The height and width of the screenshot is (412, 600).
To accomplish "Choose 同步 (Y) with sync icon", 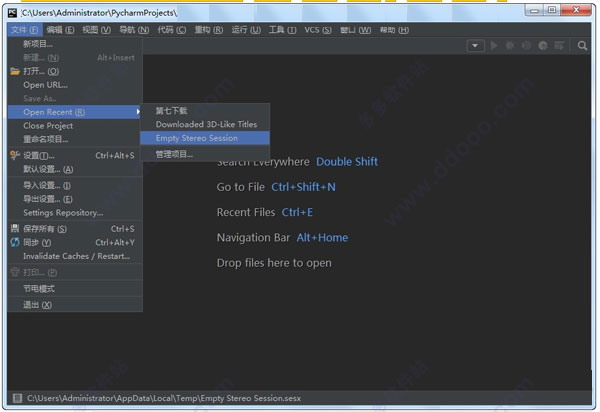I will tap(75, 243).
